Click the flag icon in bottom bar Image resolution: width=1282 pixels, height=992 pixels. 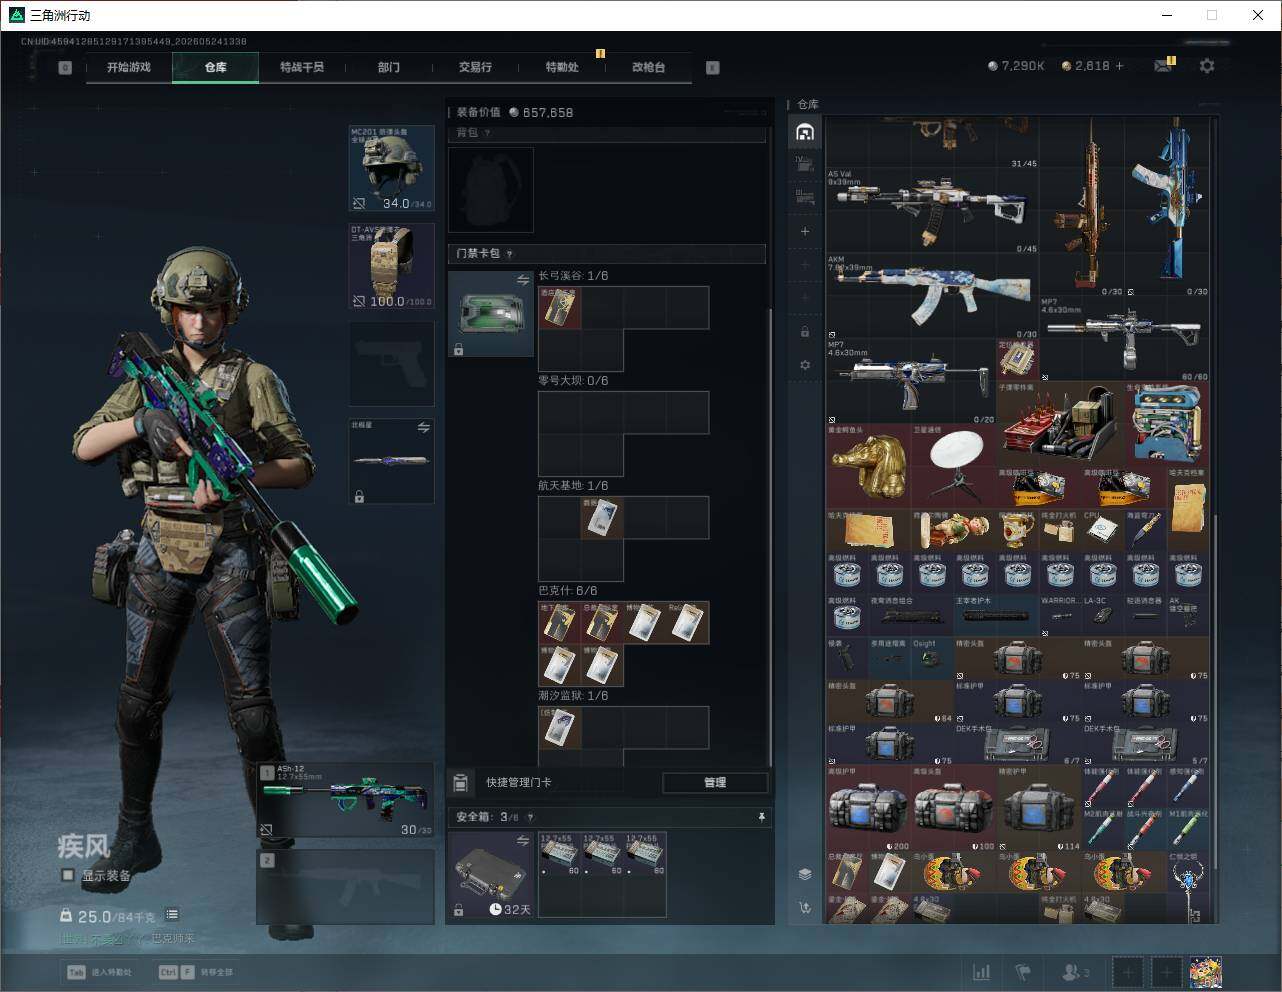coord(1022,972)
